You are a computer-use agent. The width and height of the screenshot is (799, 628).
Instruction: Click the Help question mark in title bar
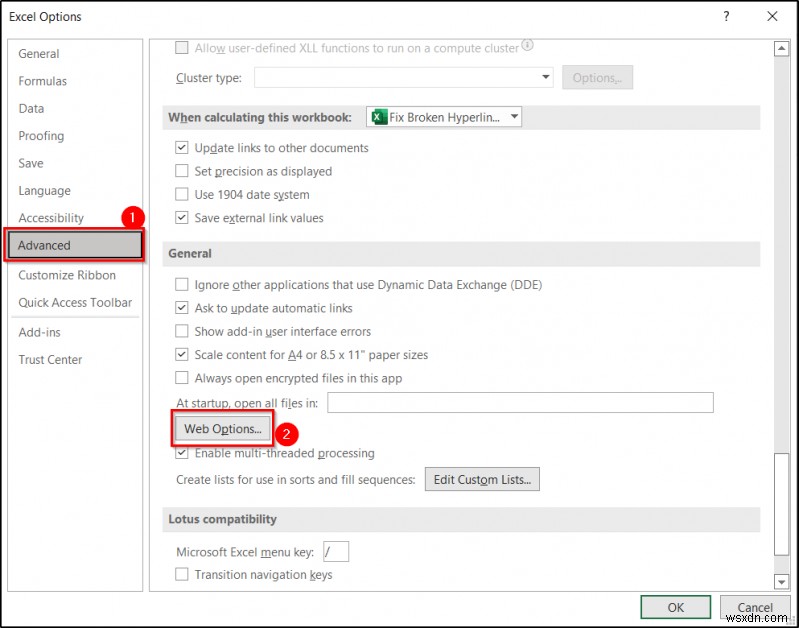tap(726, 16)
